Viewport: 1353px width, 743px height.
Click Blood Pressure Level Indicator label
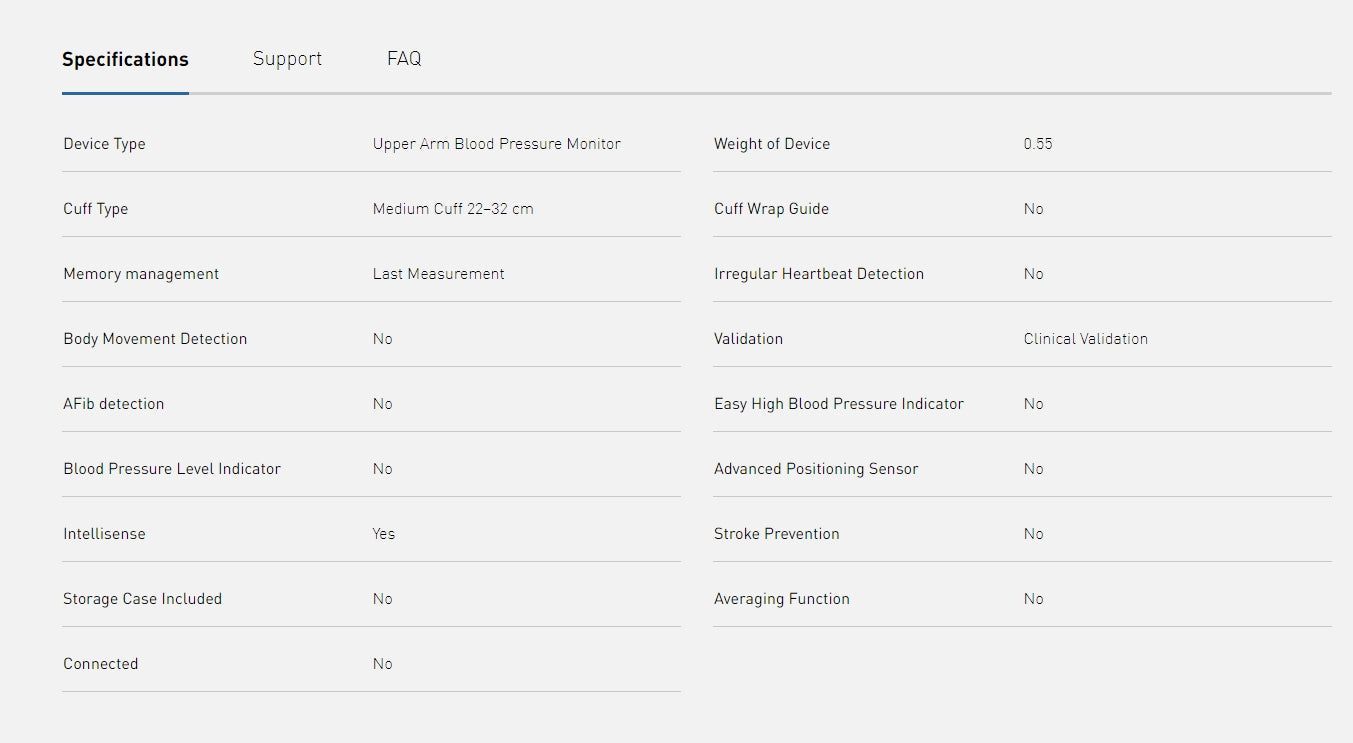(x=172, y=469)
